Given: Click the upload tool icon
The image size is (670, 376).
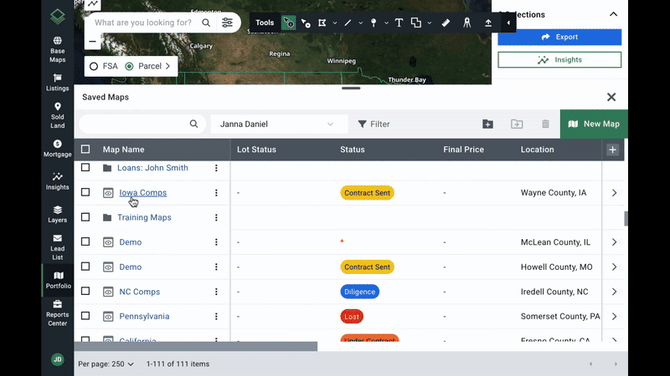Looking at the screenshot, I should tap(488, 23).
